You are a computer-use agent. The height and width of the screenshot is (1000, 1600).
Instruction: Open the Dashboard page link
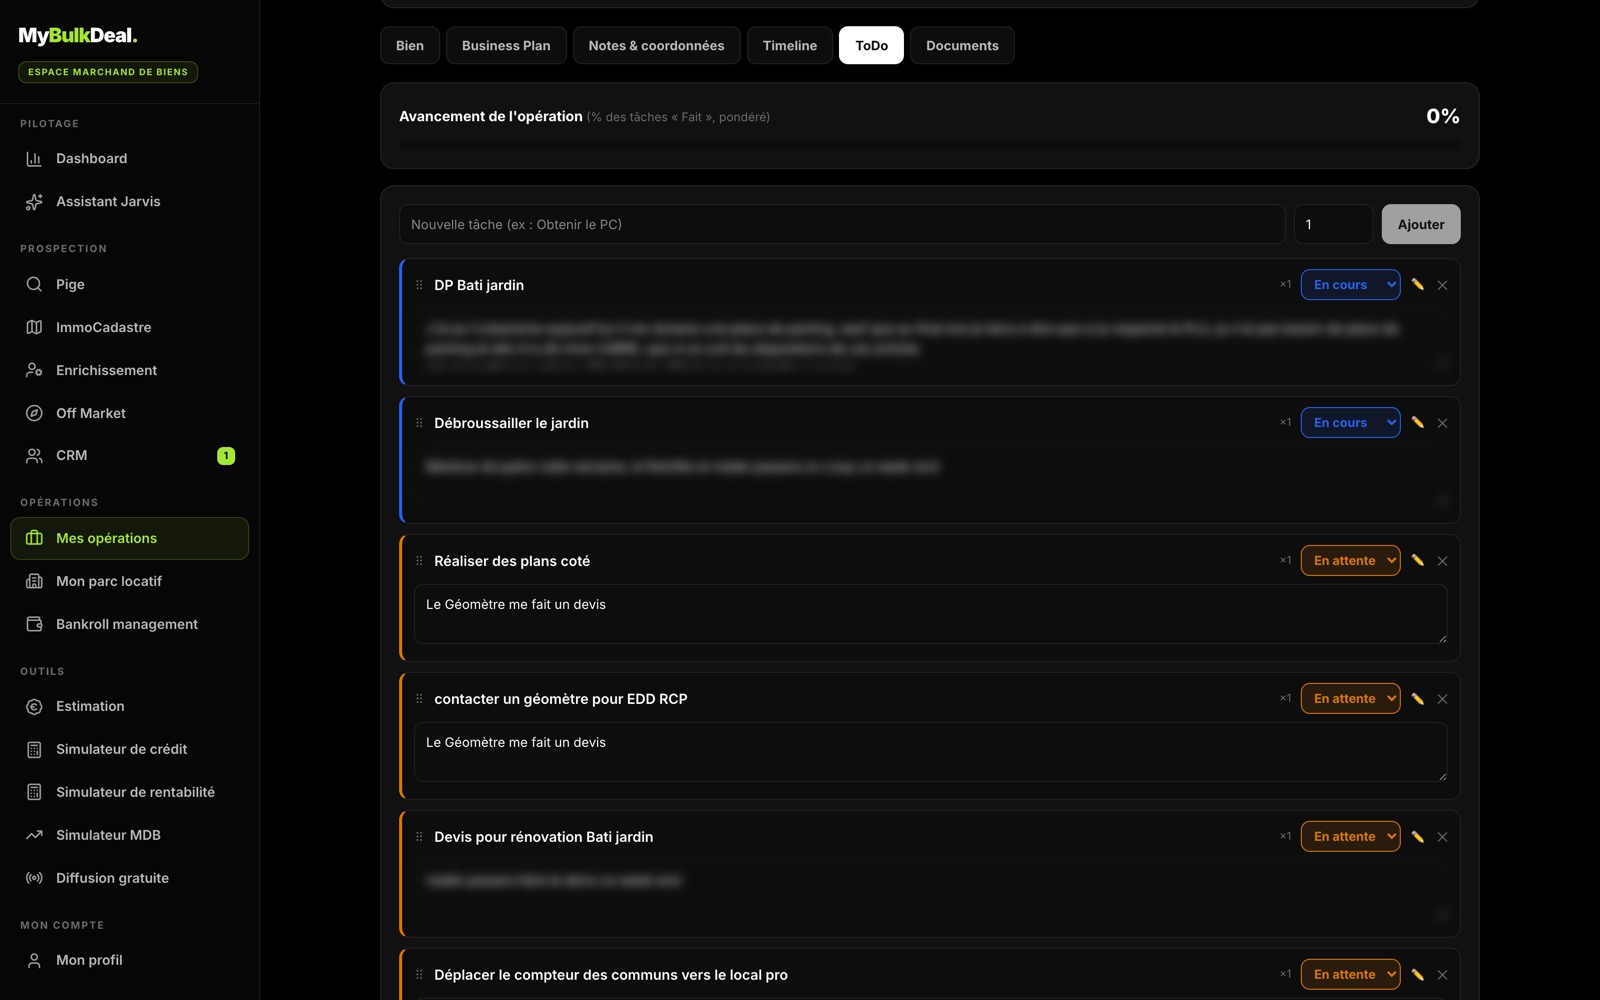(130, 159)
